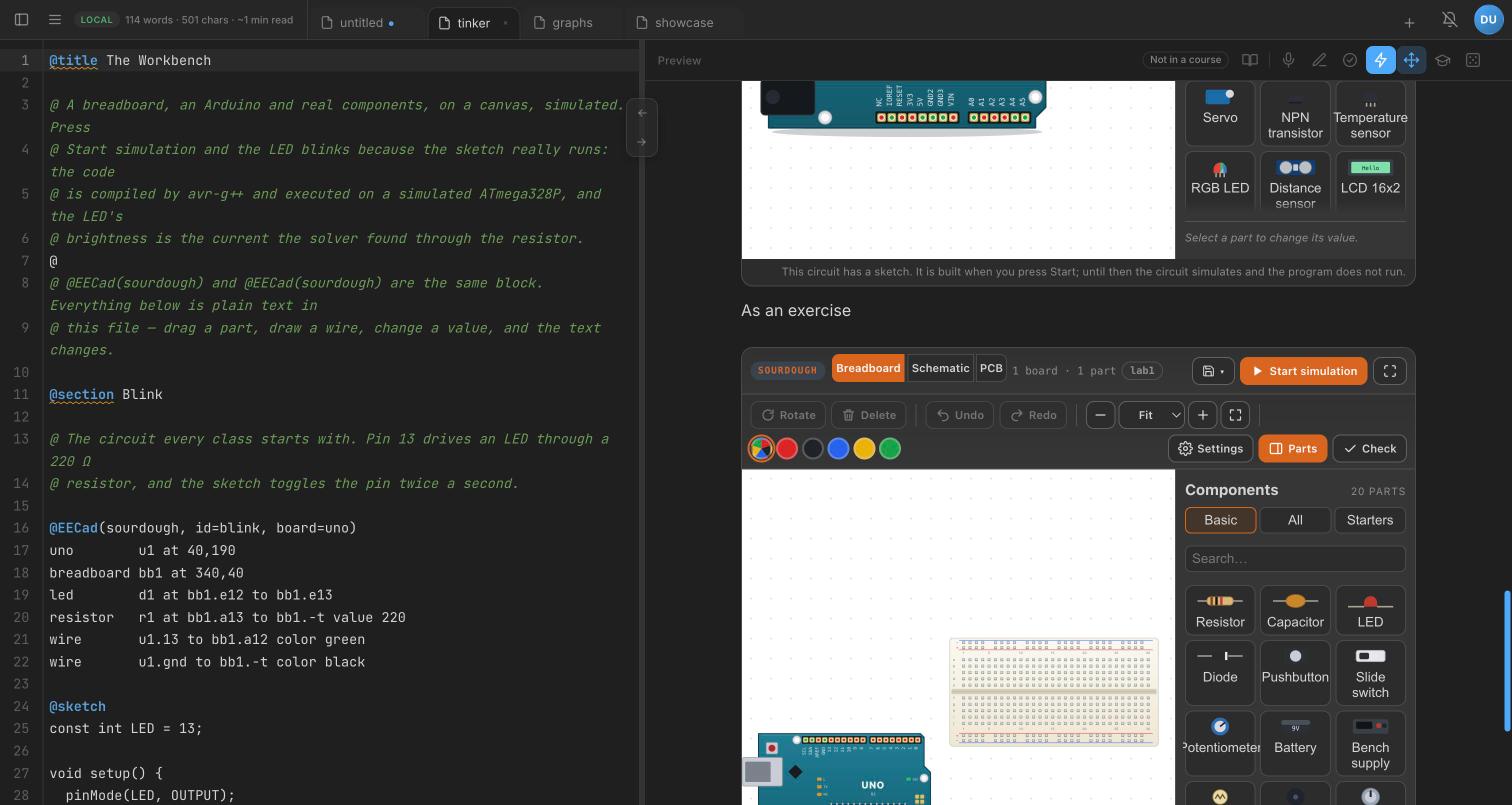Click the graduation cap icon

(x=1442, y=60)
